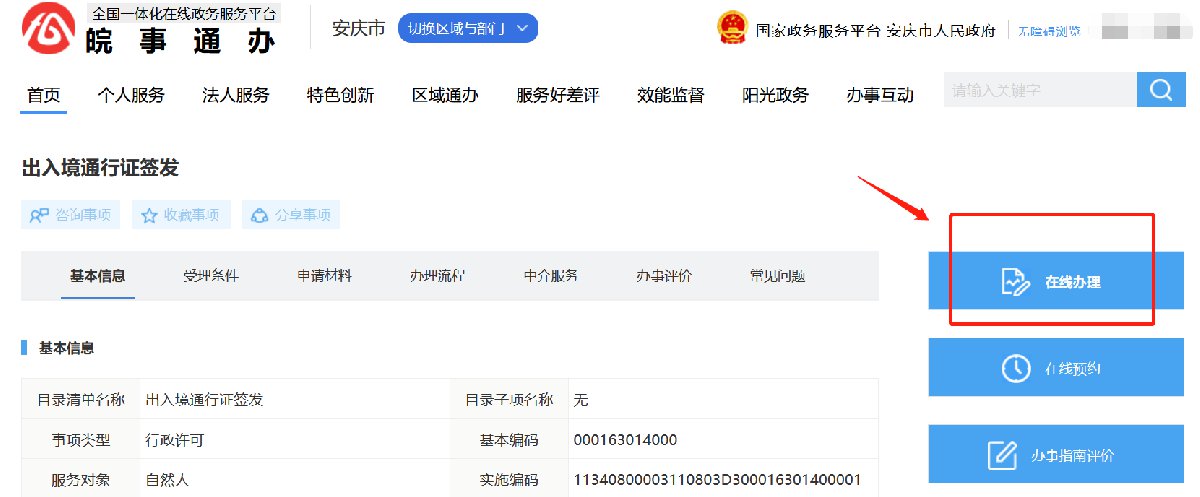Open the 安庆市人民政府 link

click(x=941, y=31)
